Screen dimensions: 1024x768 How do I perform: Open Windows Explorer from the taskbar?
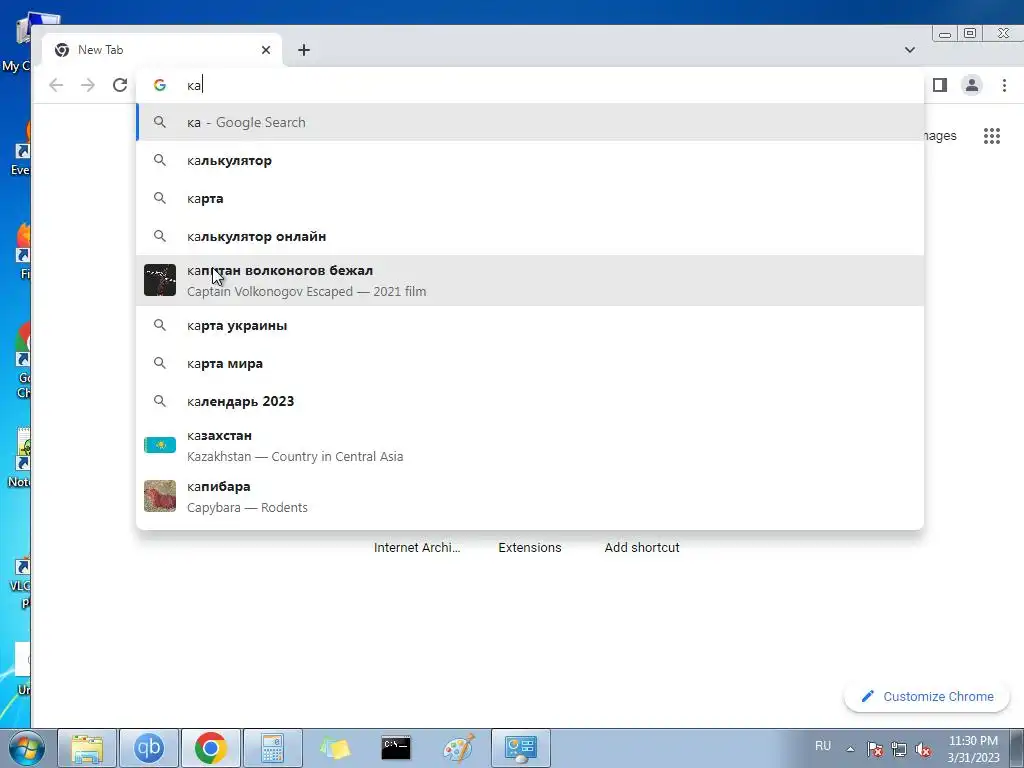[x=87, y=748]
